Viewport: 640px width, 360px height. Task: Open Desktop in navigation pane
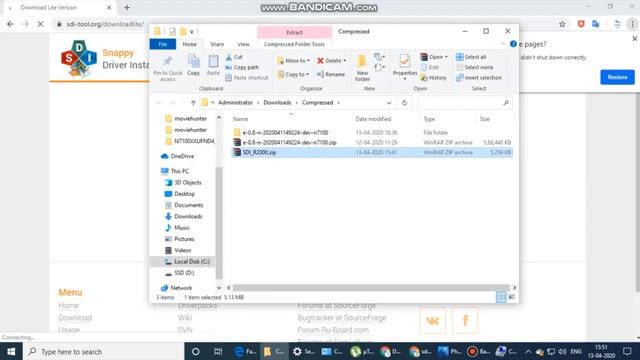184,194
